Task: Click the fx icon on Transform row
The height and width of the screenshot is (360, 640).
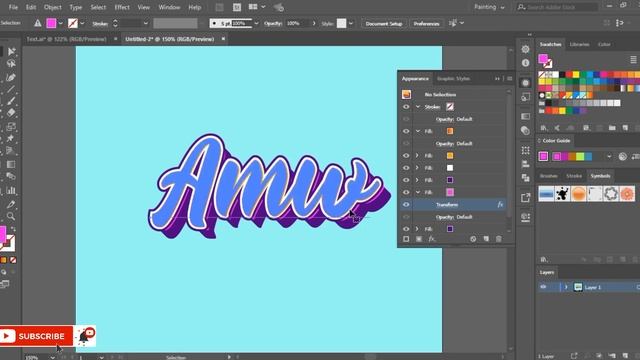Action: click(500, 204)
